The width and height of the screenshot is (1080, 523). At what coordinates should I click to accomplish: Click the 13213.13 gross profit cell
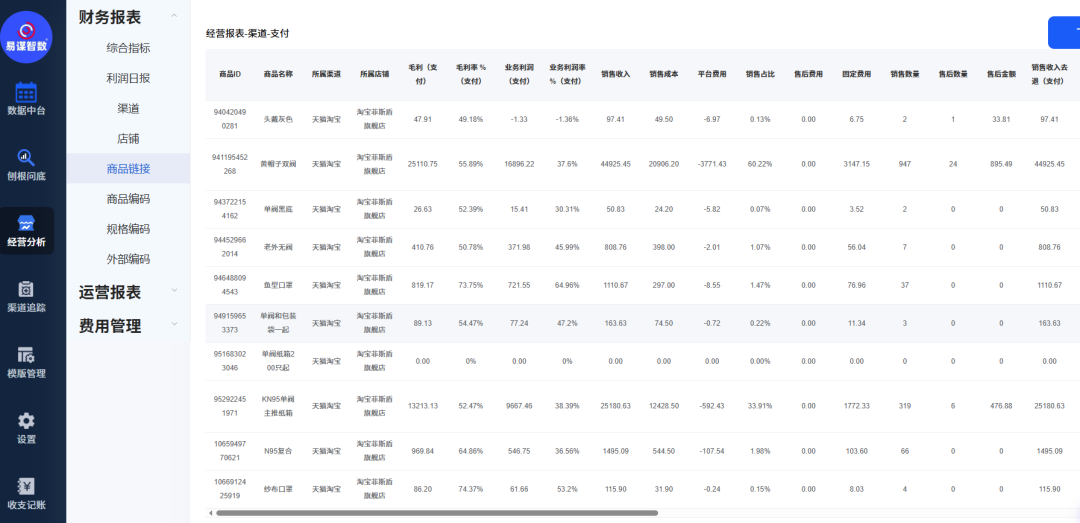click(x=422, y=406)
